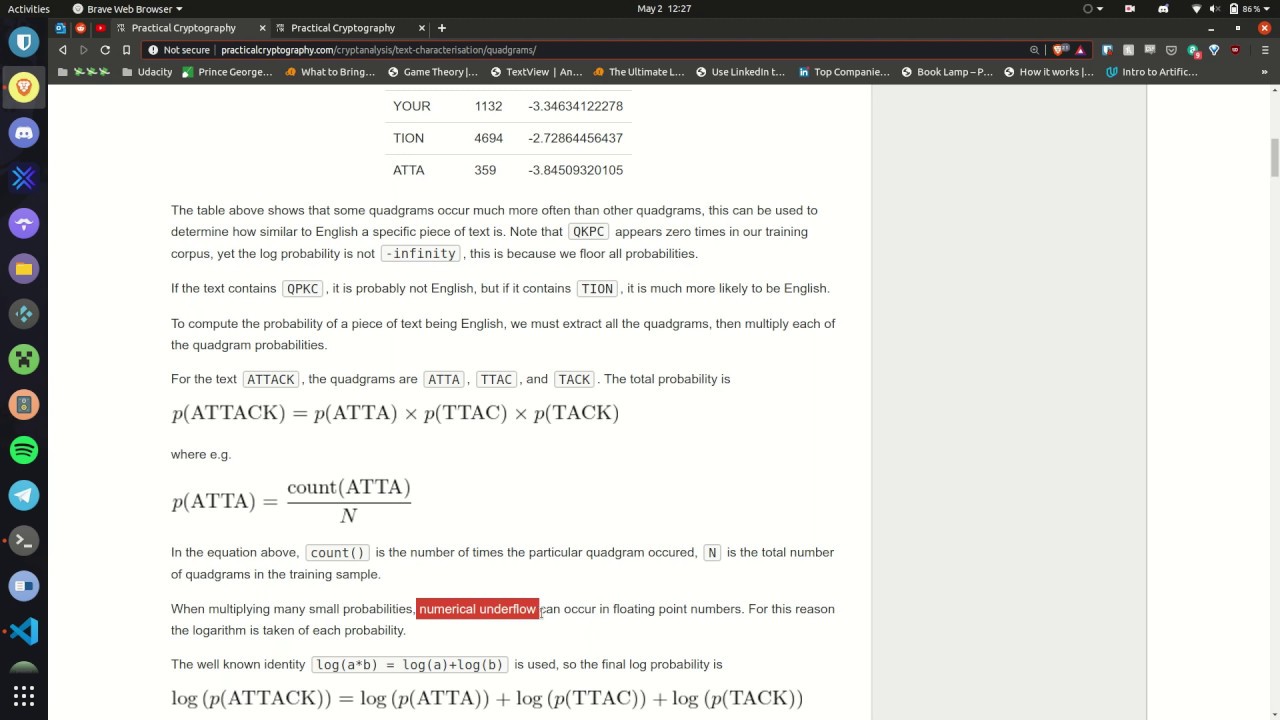Screen dimensions: 1280x720
Task: Close the first Practical Cryptography tab
Action: (x=262, y=28)
